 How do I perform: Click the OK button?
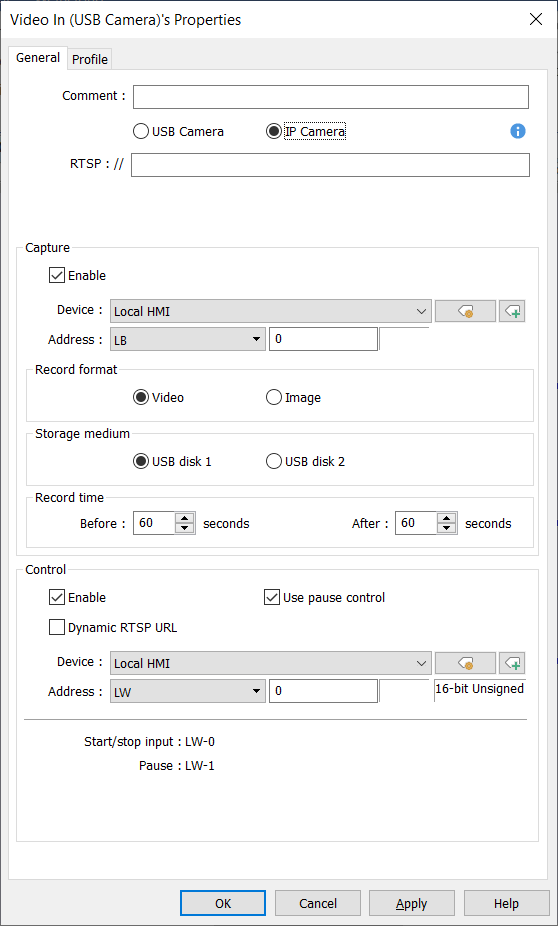[223, 904]
